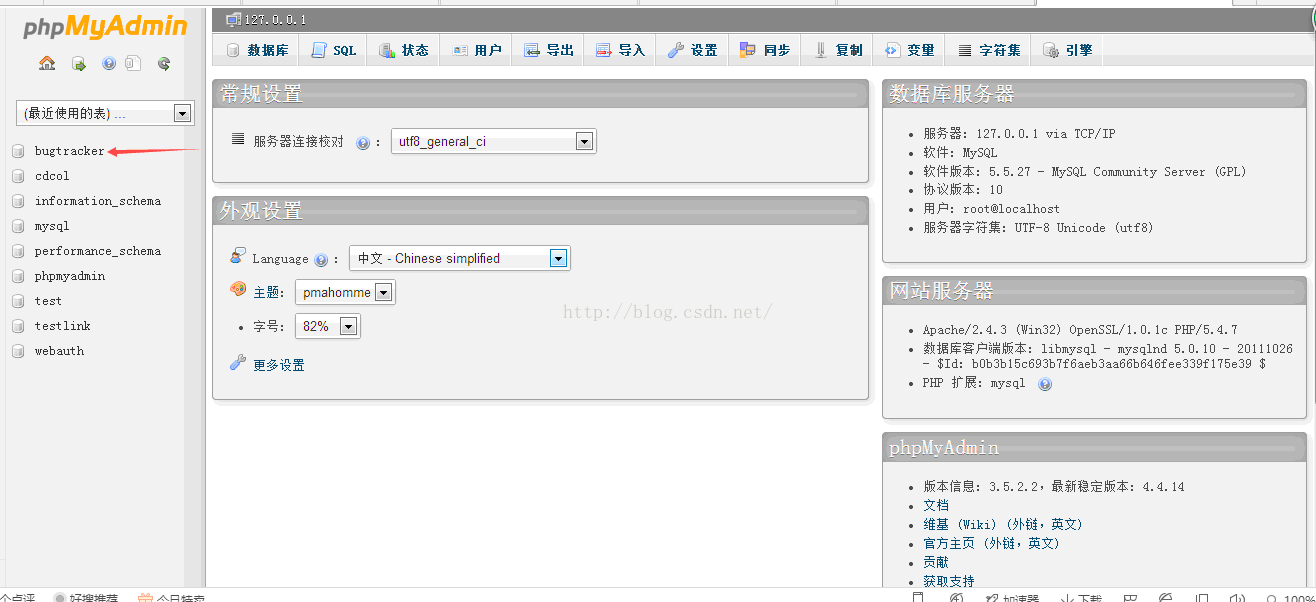The width and height of the screenshot is (1316, 602).
Task: Click the database icon beside mysql
Action: [18, 226]
